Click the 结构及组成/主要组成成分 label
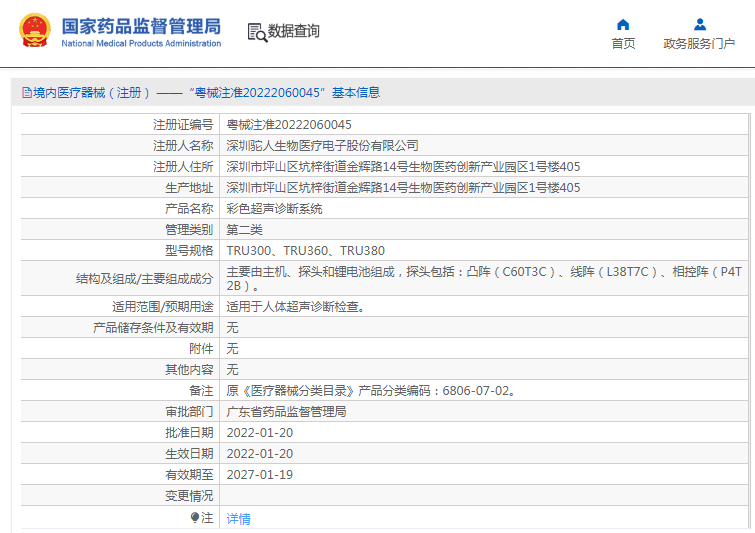Screen dimensions: 755x533 [x=144, y=279]
